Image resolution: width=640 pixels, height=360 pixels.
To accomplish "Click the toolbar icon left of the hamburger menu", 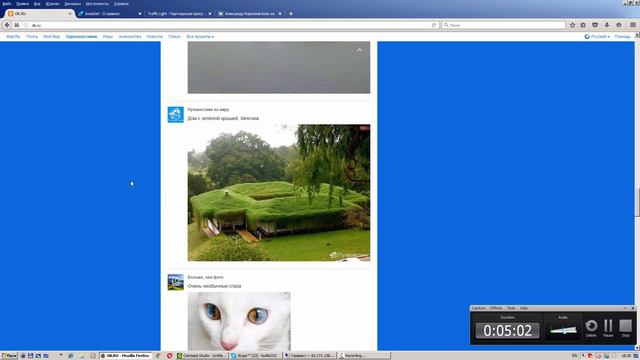I will tap(619, 25).
